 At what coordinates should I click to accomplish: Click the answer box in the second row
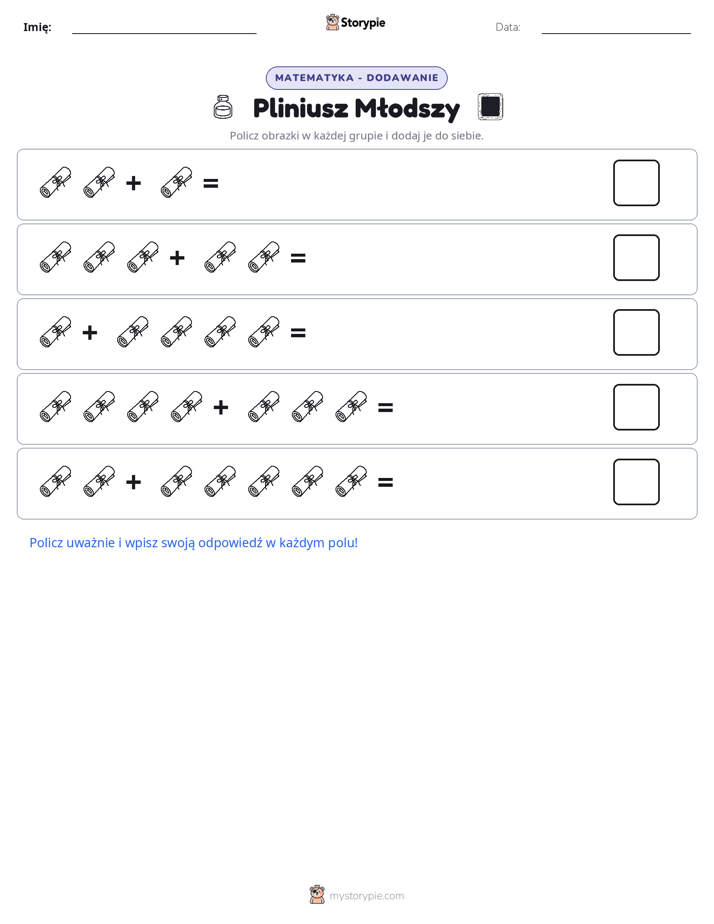click(636, 258)
